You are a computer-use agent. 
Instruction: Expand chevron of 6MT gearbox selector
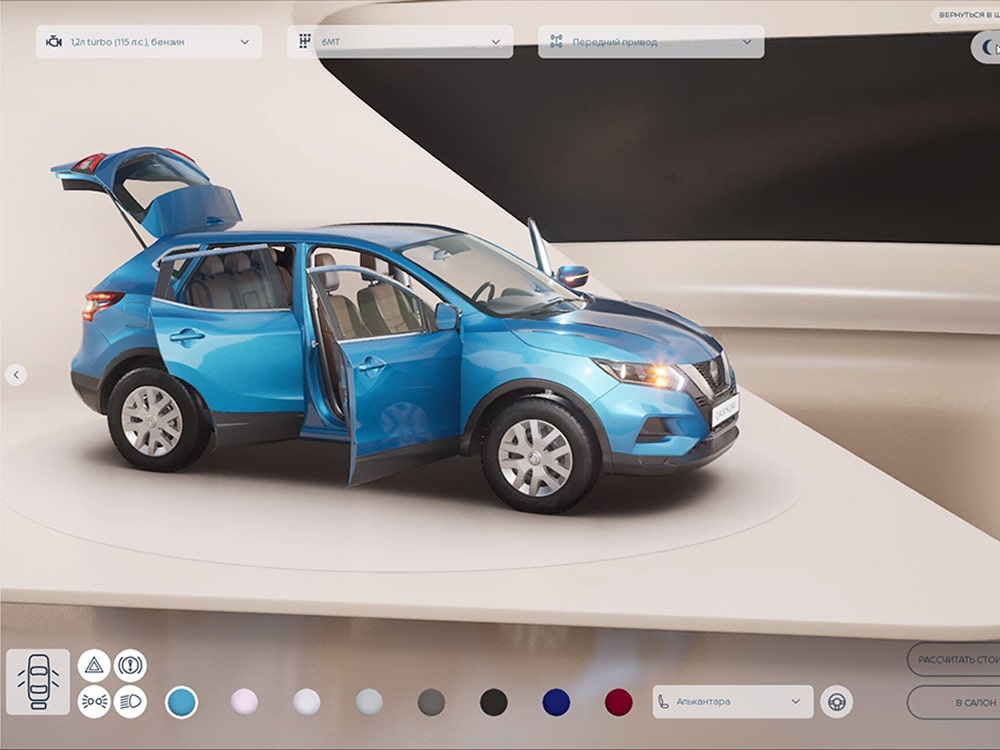496,42
